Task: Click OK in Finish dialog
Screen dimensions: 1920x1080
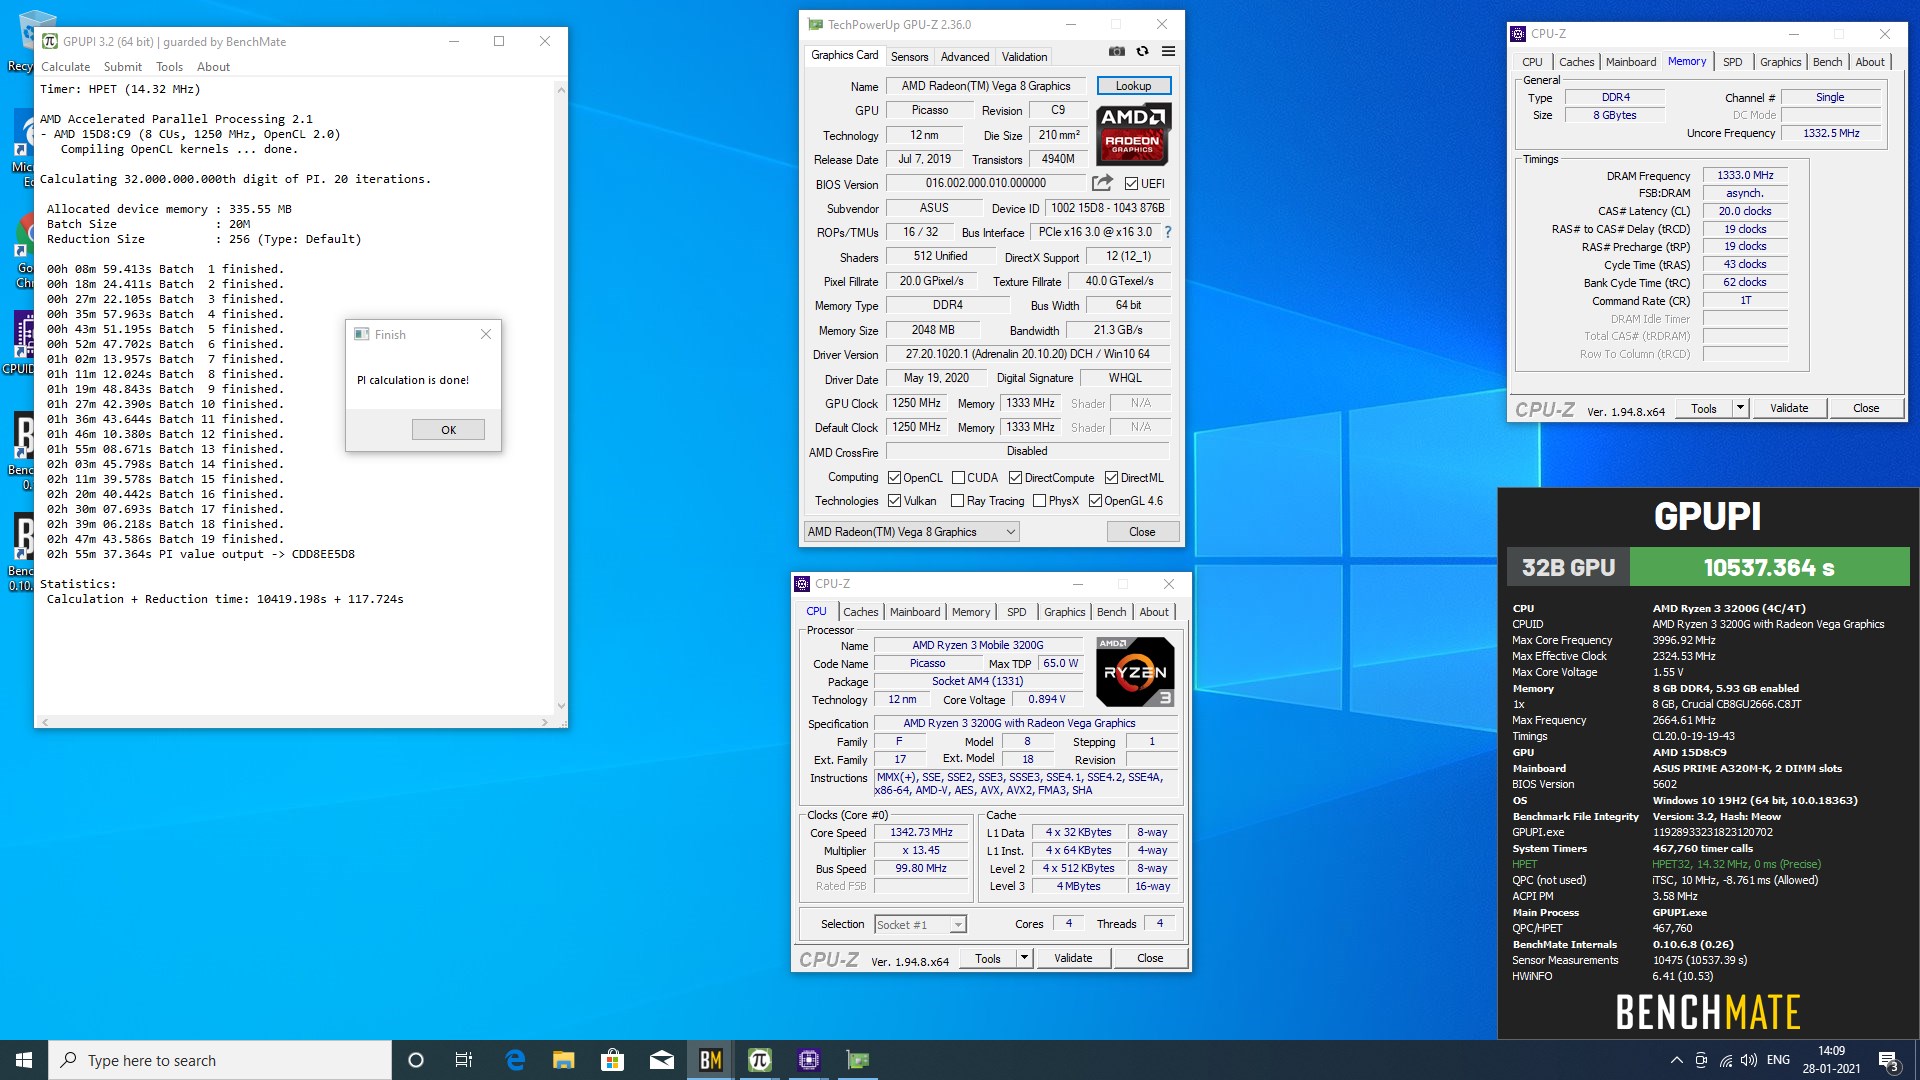Action: [x=448, y=430]
